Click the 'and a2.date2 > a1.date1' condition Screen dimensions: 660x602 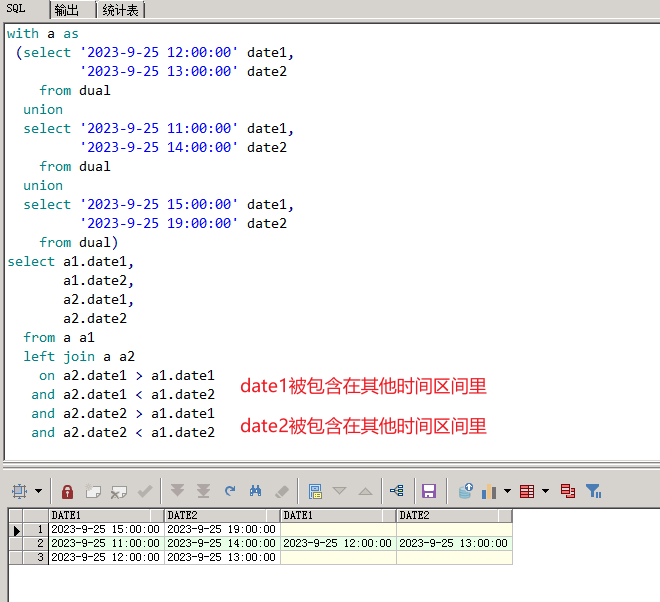[x=123, y=413]
